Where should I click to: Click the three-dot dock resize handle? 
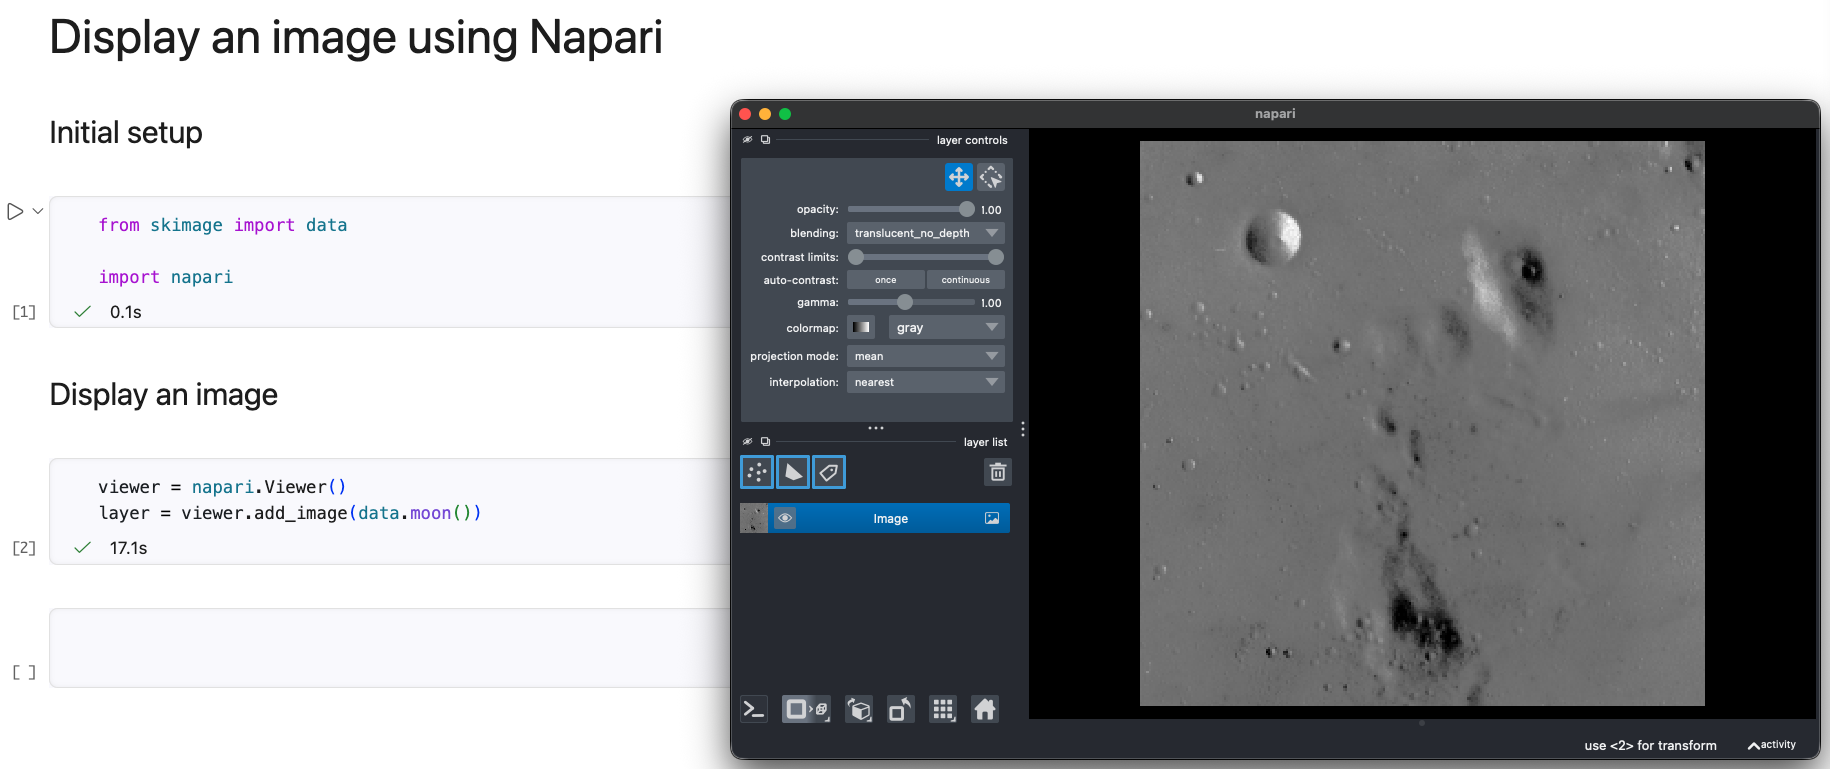(876, 428)
